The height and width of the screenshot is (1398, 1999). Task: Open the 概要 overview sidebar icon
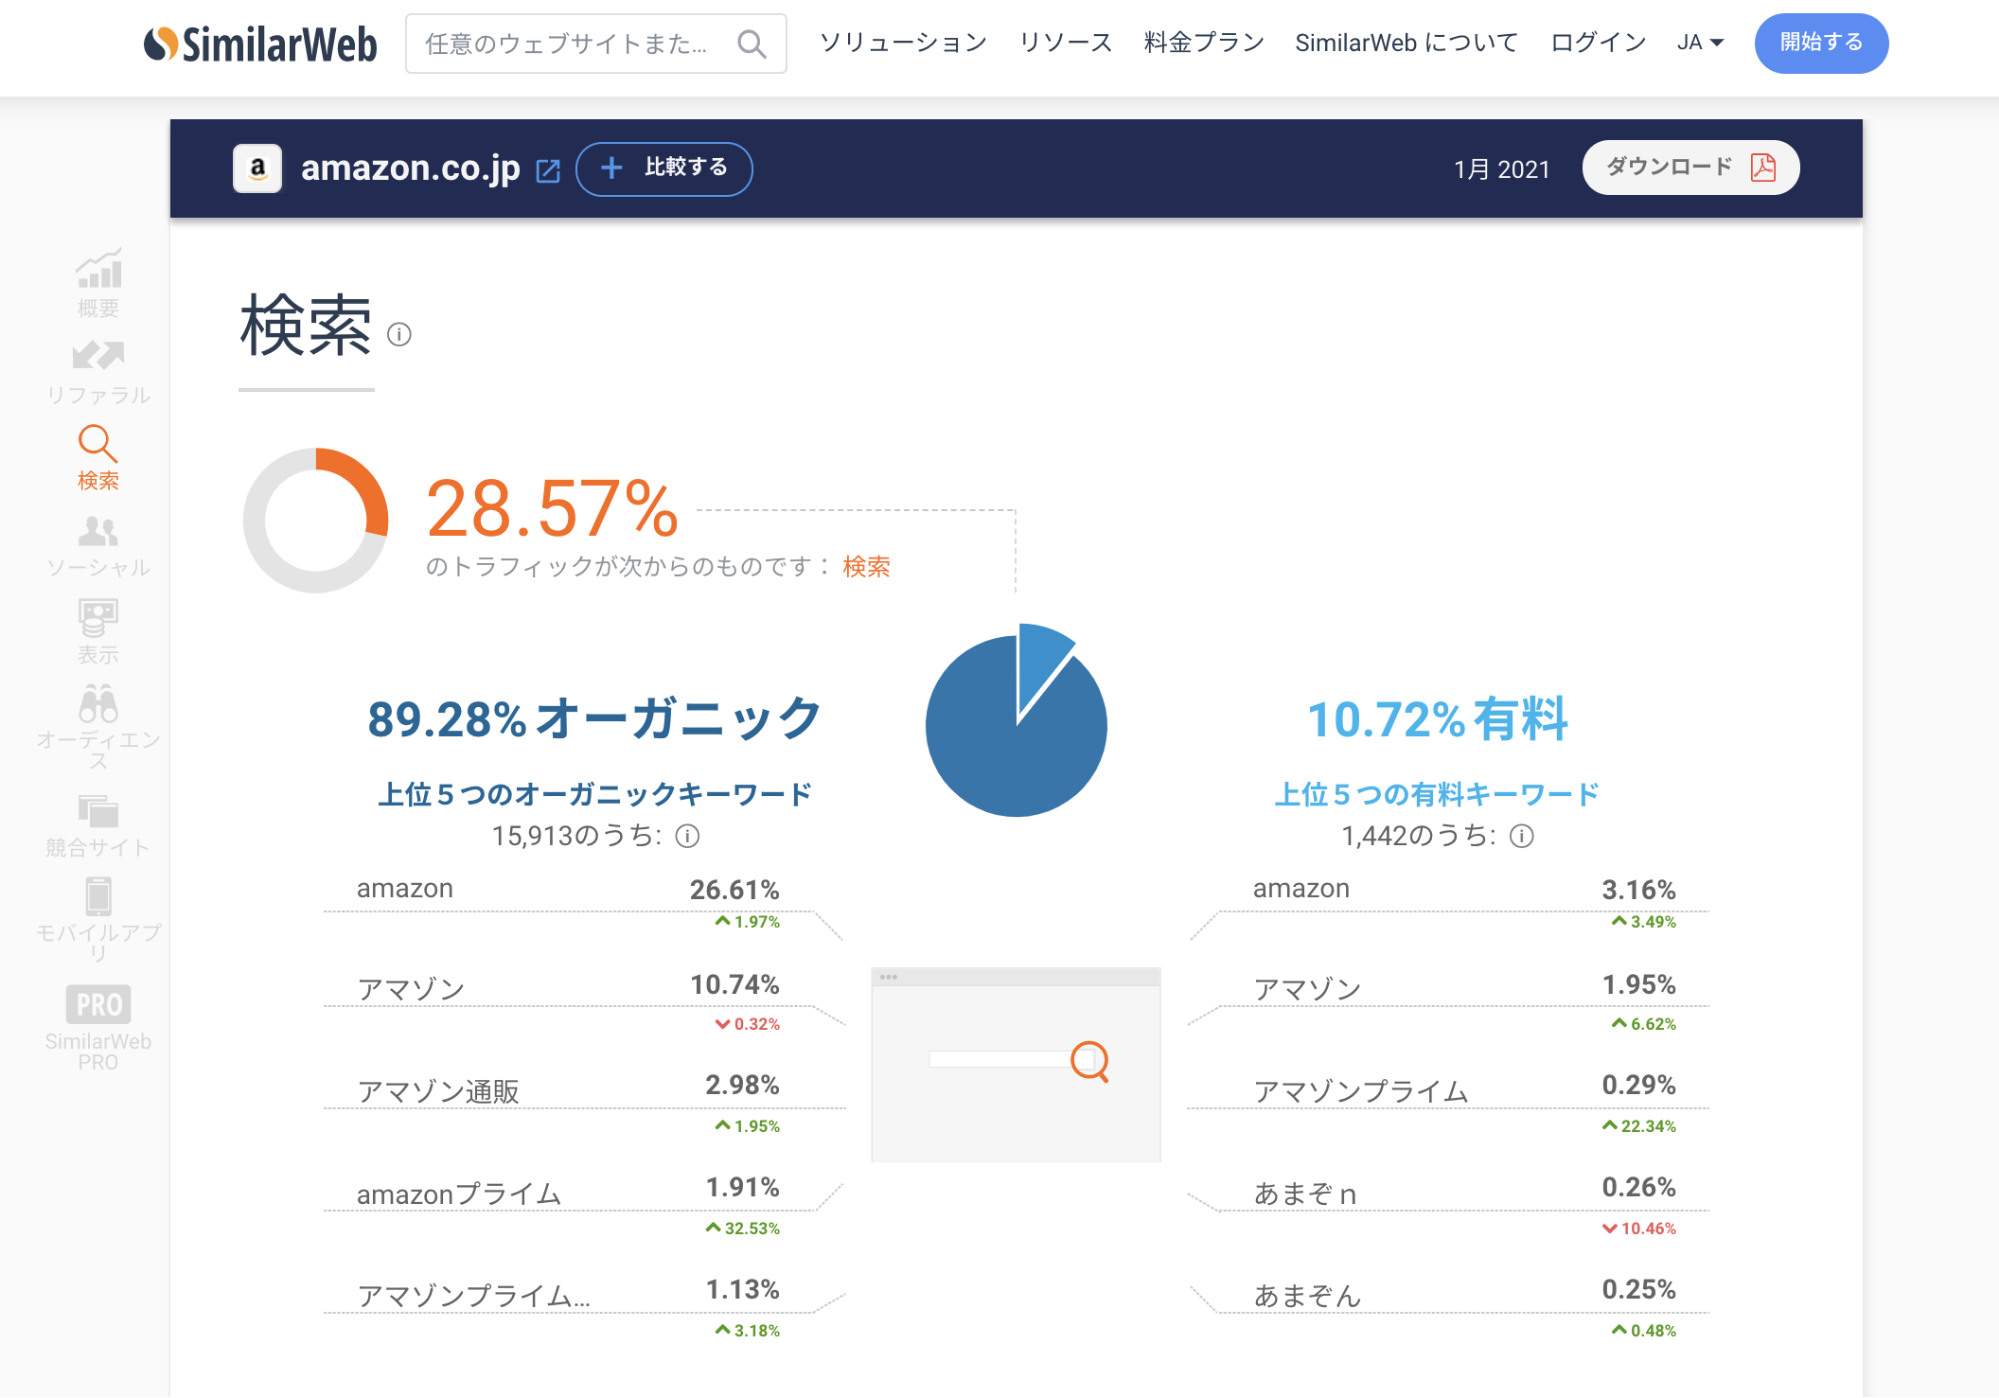pyautogui.click(x=98, y=270)
